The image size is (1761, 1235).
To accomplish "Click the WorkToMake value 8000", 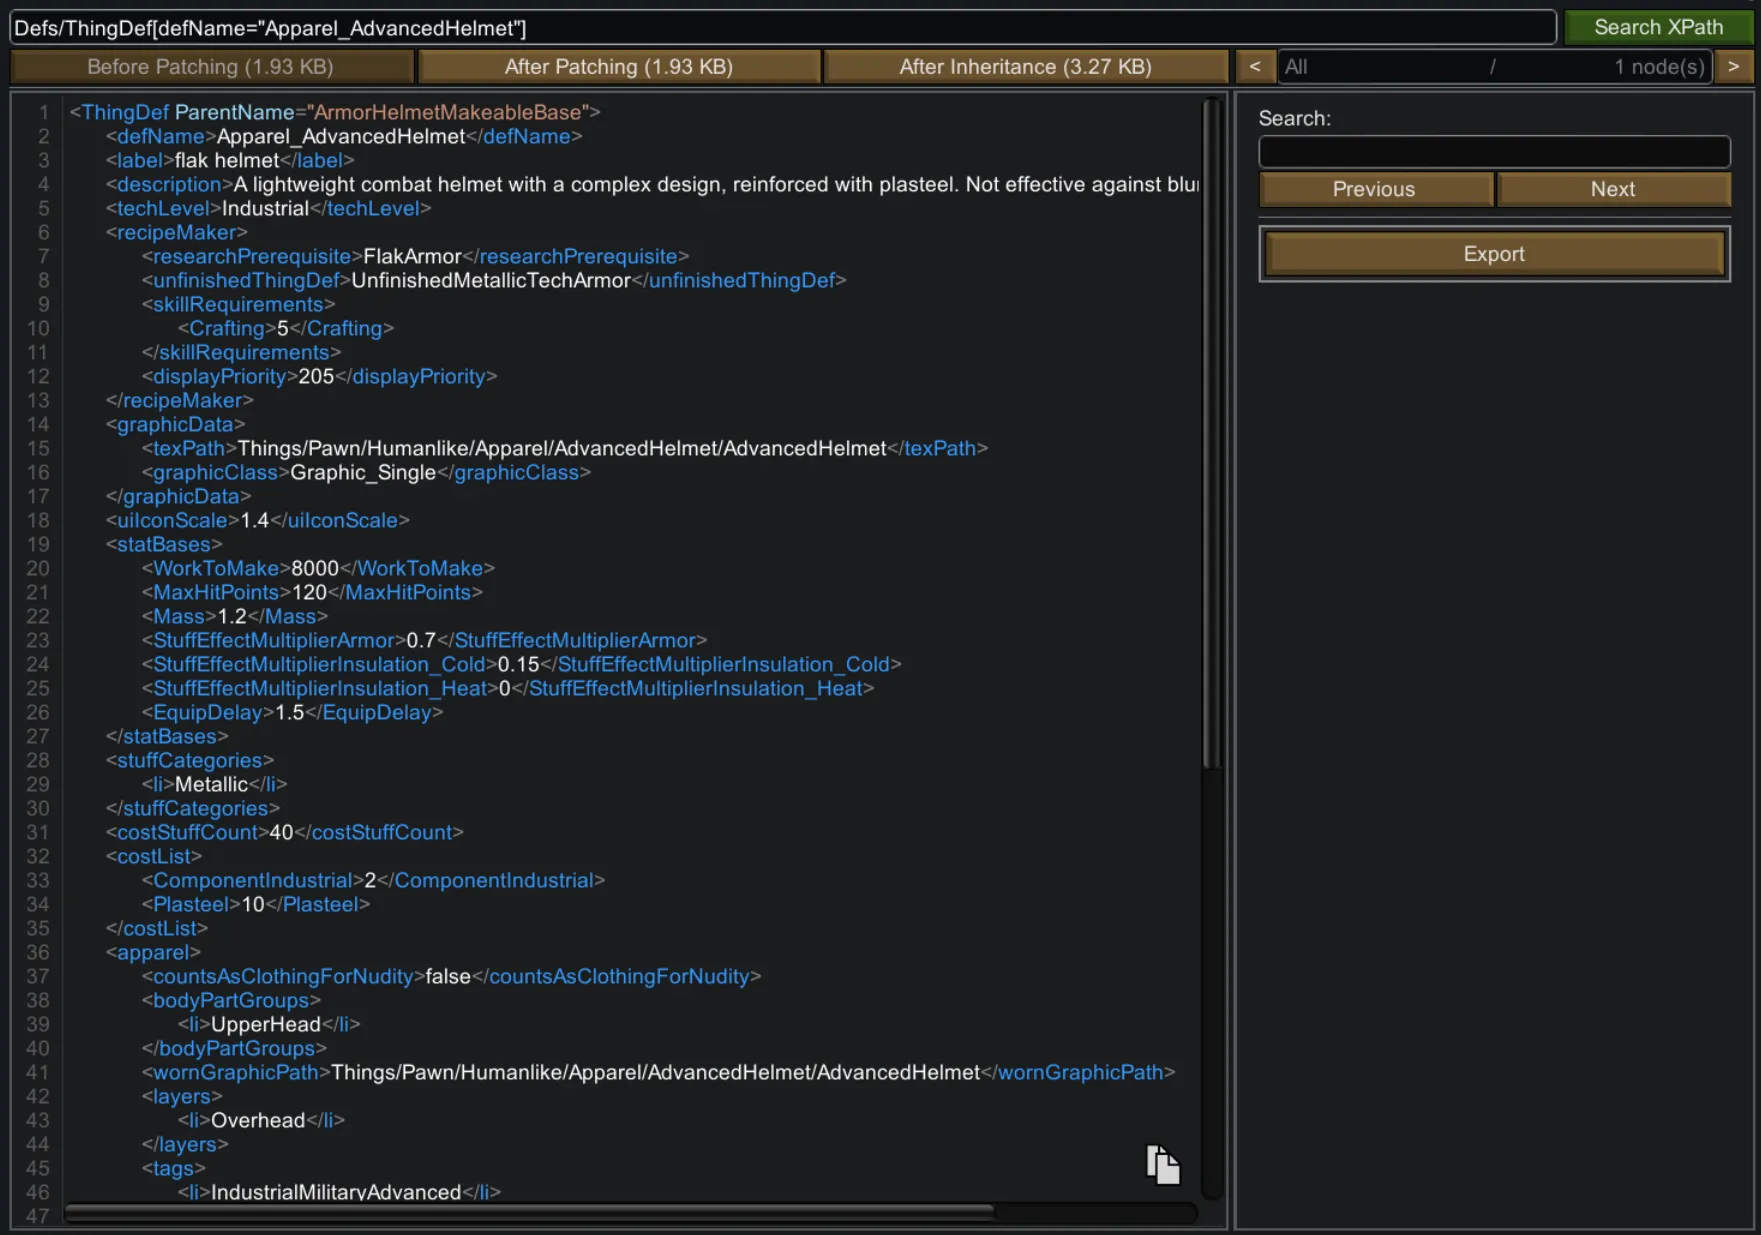I will tap(314, 569).
